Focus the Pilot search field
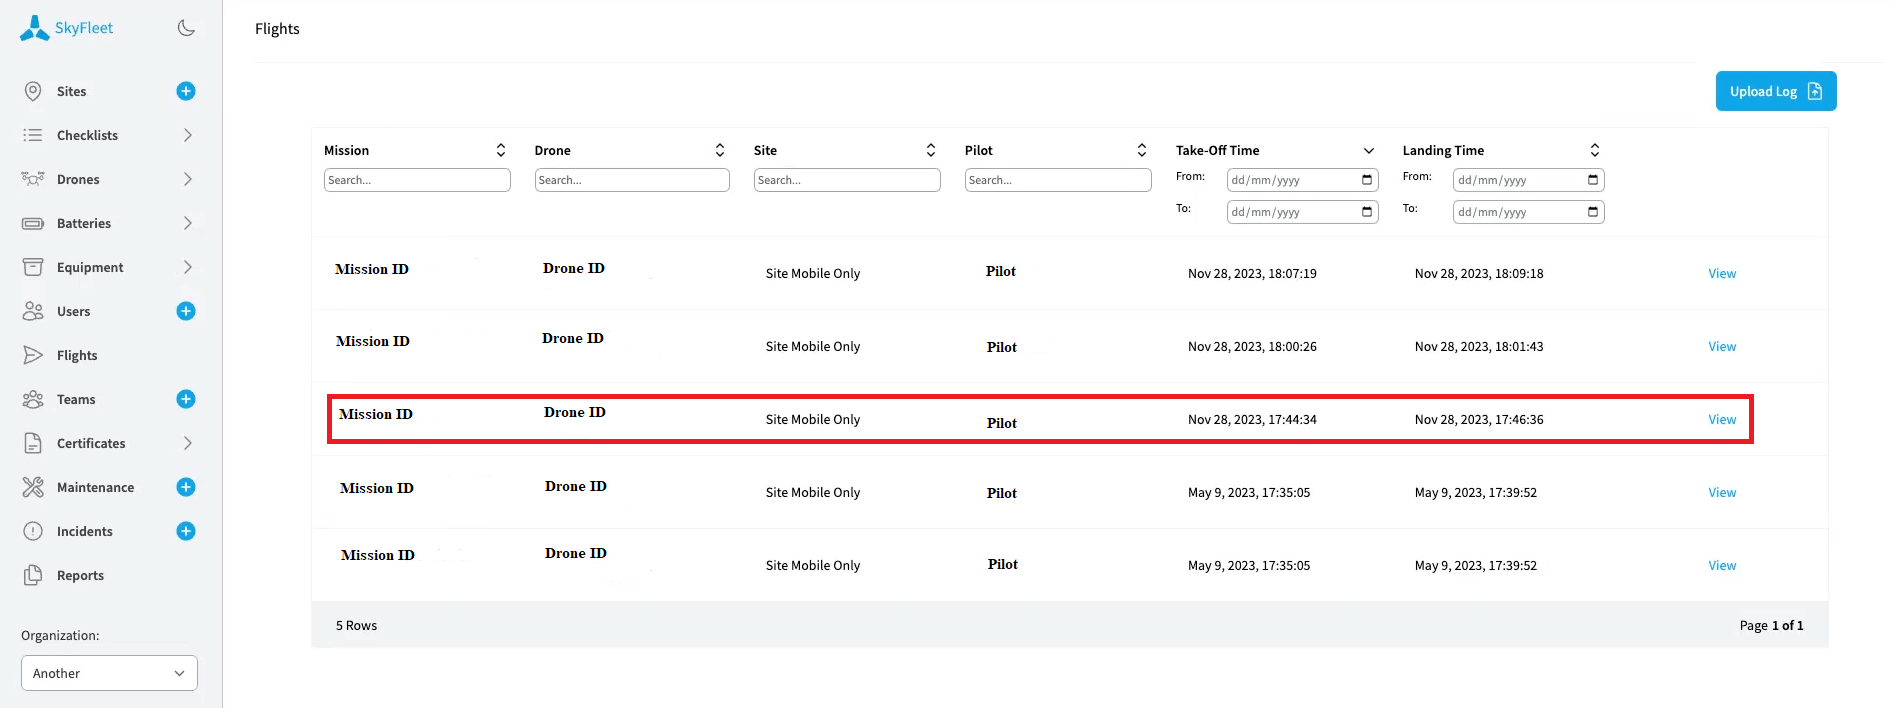The image size is (1894, 708). [1058, 180]
